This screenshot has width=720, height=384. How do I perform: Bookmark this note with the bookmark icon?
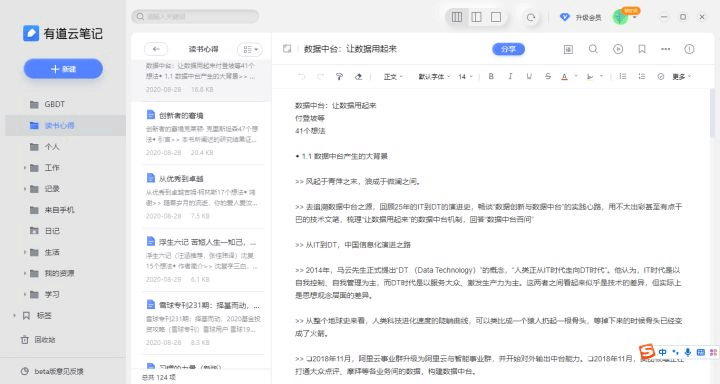point(642,49)
